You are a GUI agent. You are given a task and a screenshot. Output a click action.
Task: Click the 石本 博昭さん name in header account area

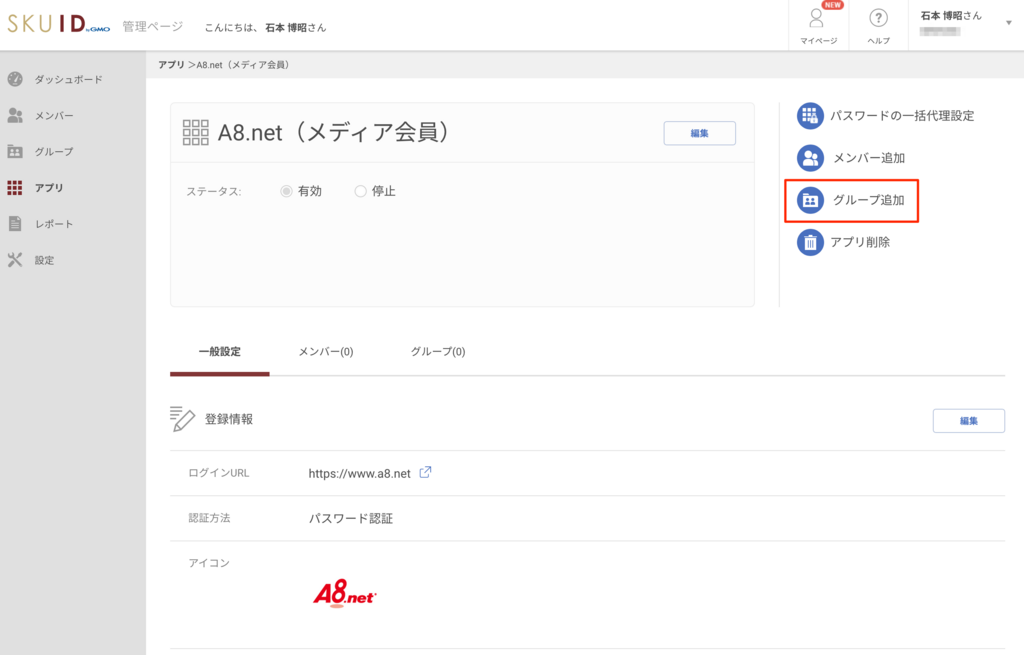(x=951, y=16)
